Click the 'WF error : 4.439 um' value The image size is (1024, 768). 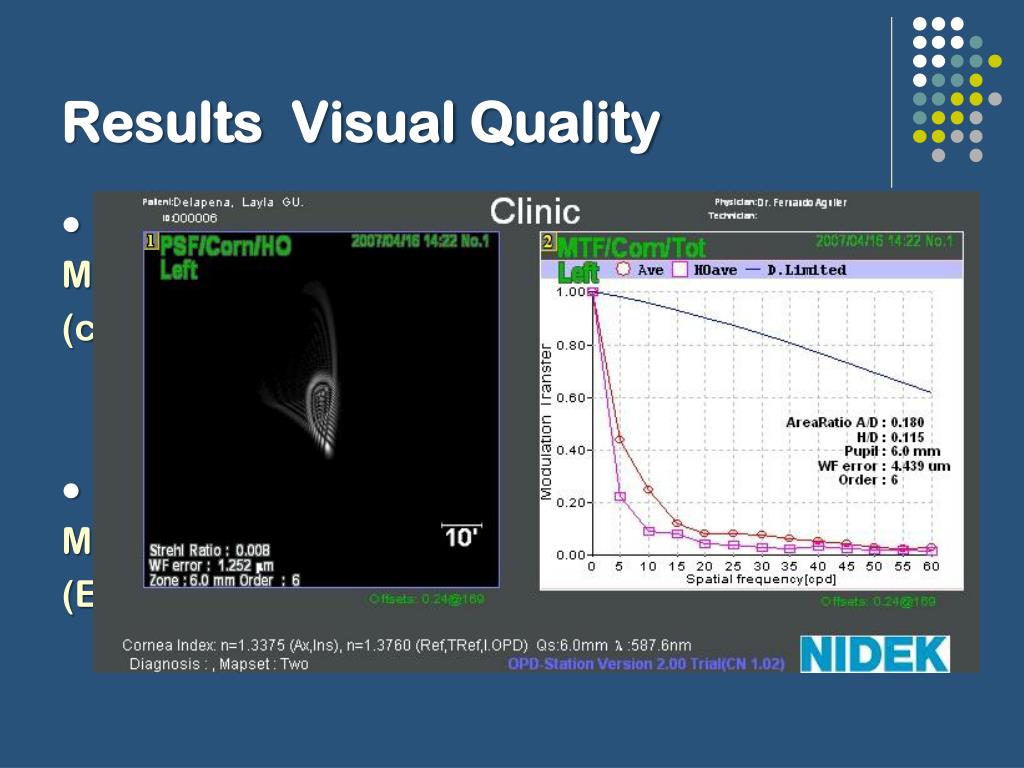pyautogui.click(x=884, y=466)
